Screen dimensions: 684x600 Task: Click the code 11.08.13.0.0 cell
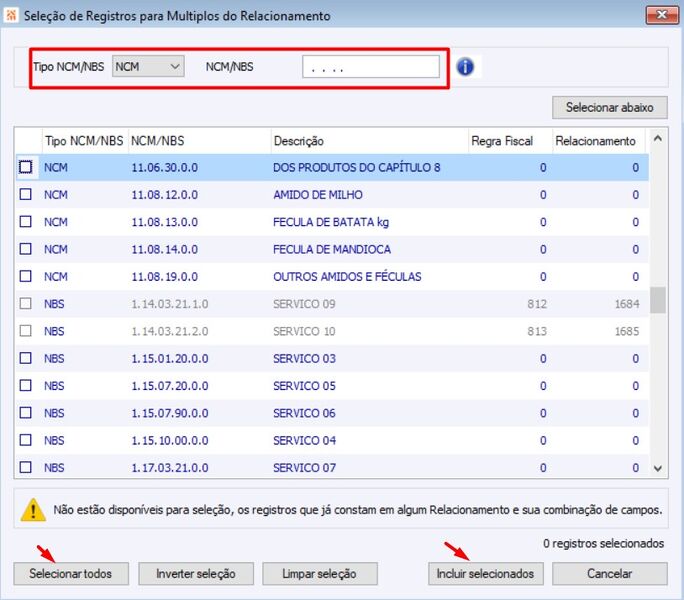(164, 222)
